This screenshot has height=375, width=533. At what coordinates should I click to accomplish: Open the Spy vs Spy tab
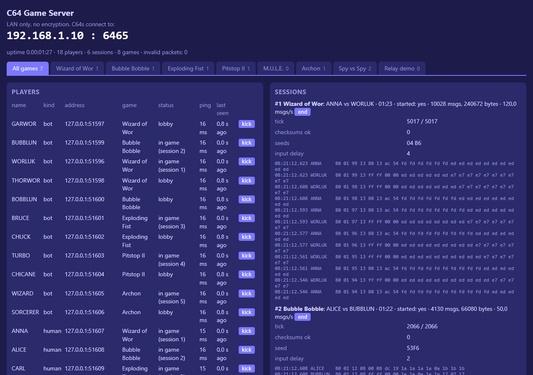click(x=355, y=68)
